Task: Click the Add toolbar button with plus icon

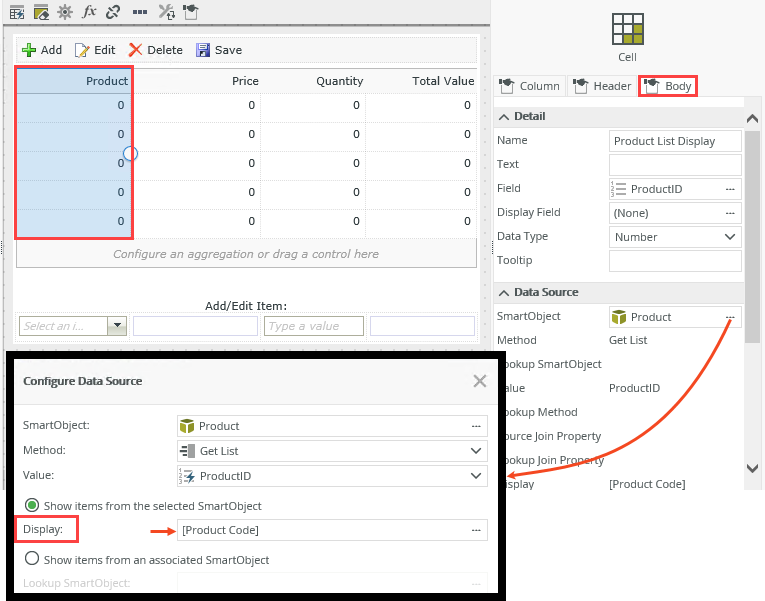Action: pyautogui.click(x=42, y=50)
